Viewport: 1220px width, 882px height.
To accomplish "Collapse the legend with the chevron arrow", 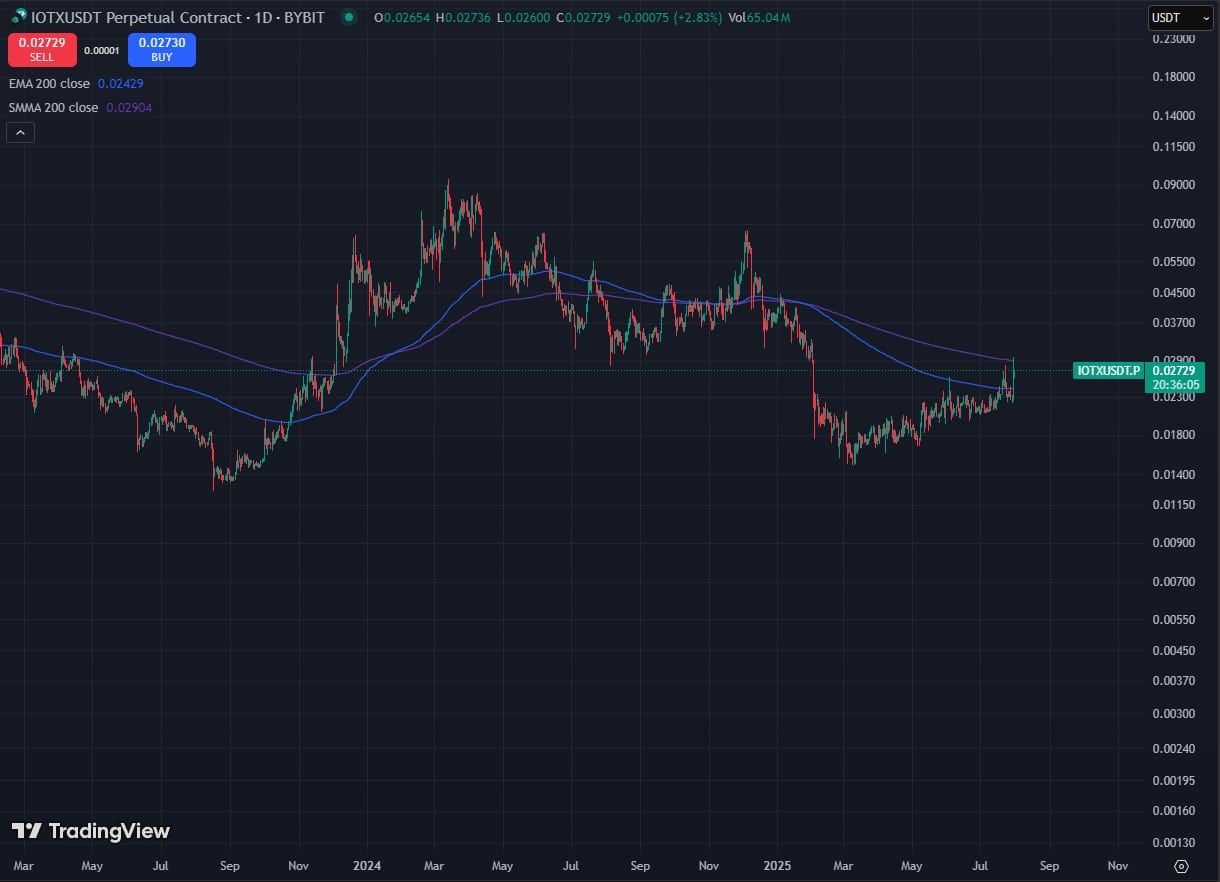I will (20, 132).
